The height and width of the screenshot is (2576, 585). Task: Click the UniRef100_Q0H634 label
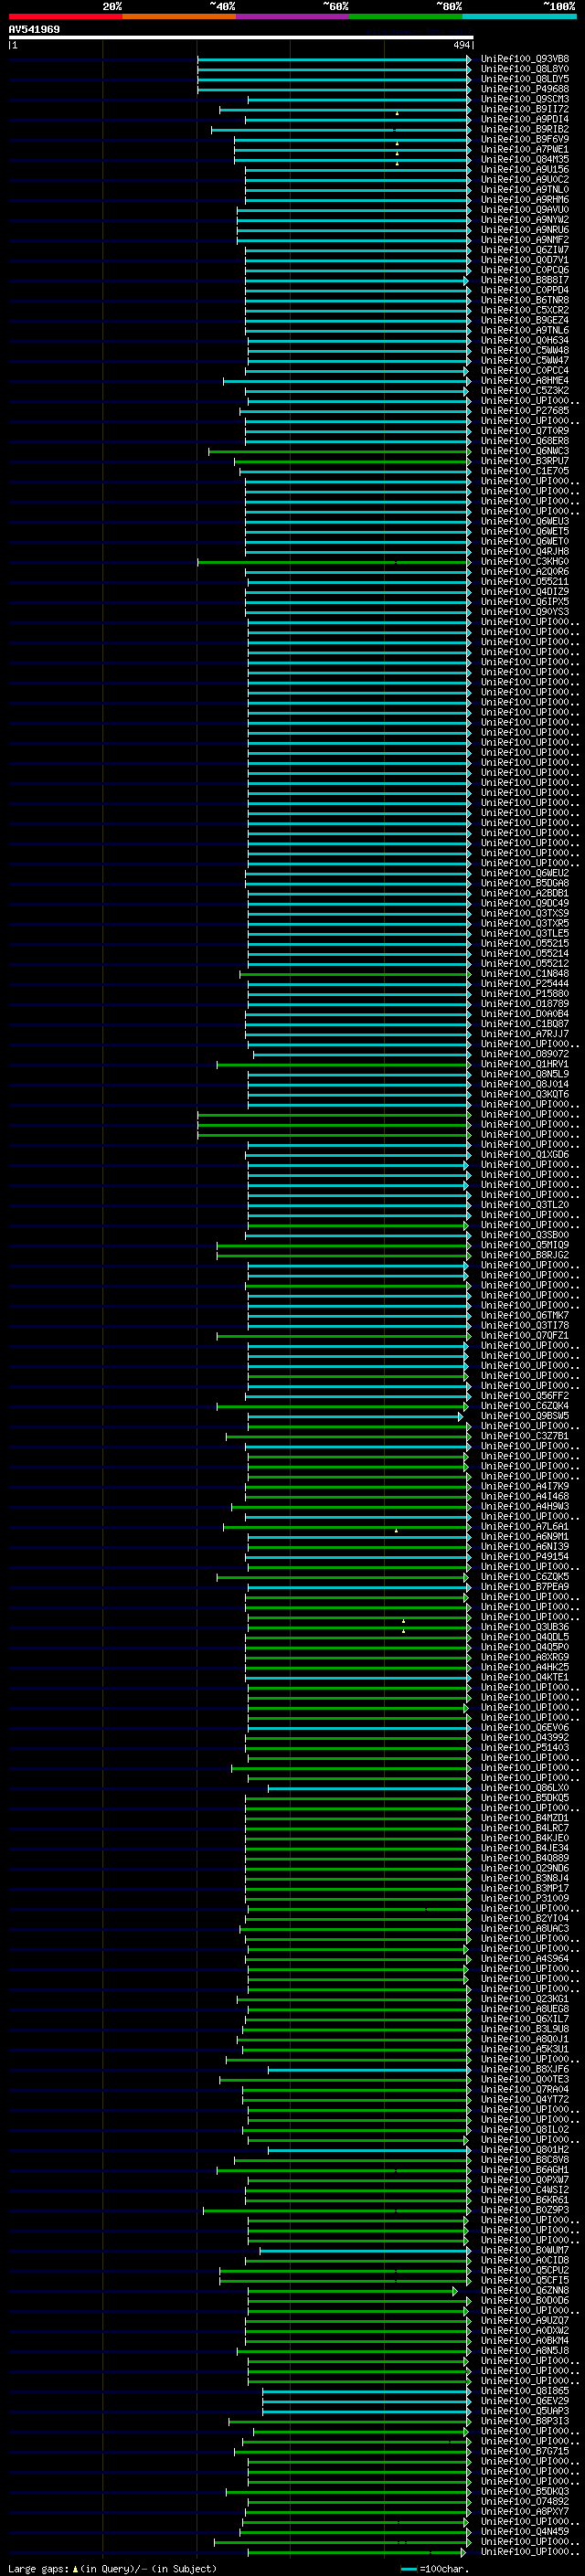[525, 340]
